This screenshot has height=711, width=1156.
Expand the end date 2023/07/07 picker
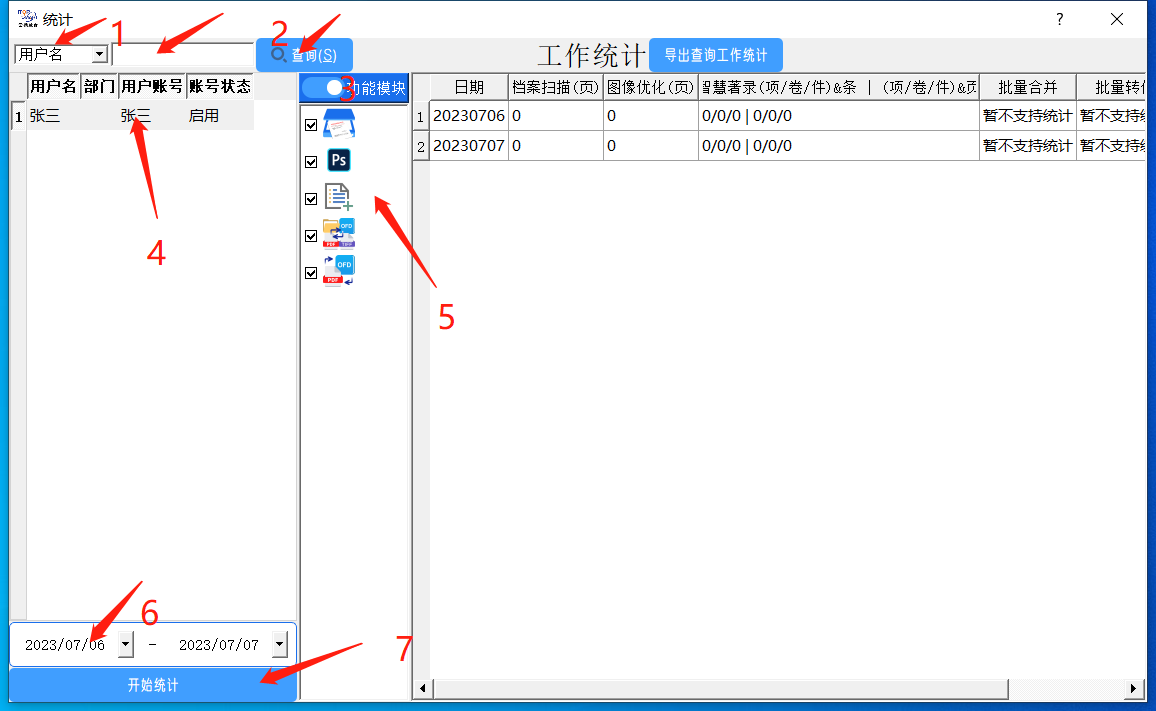(x=279, y=645)
